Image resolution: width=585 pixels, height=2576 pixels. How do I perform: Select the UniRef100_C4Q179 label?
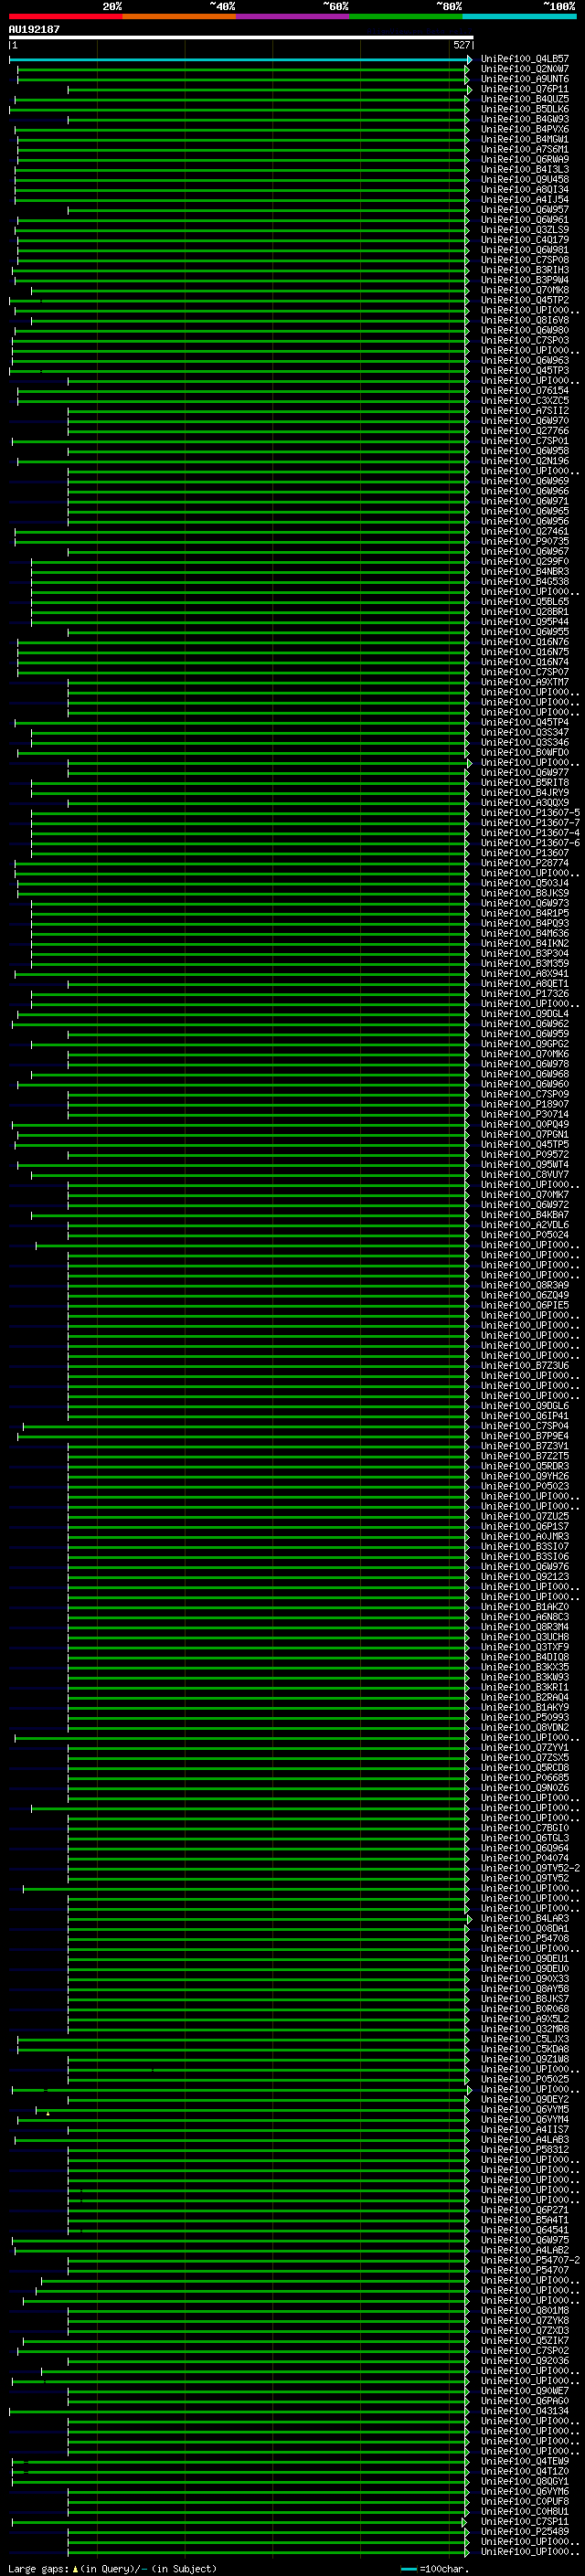525,240
